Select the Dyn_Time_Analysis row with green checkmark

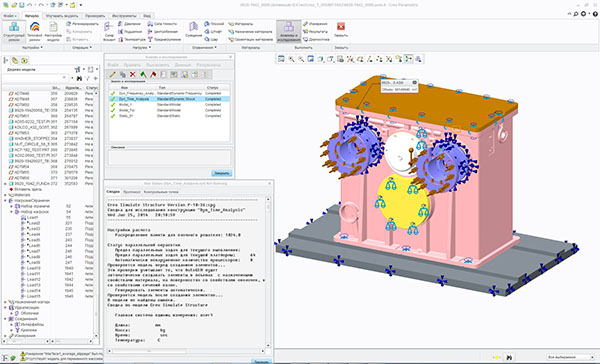click(x=169, y=99)
